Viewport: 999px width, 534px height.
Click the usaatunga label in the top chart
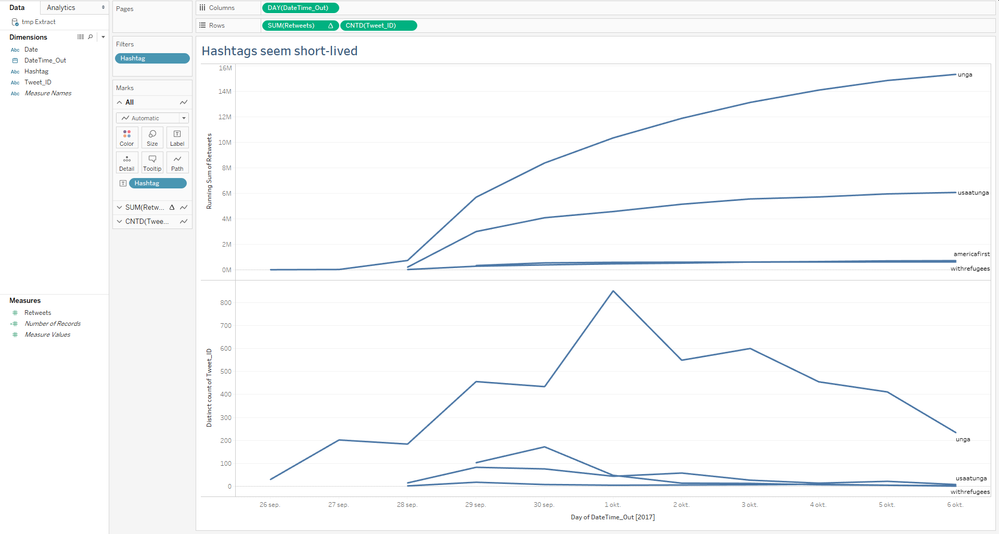(x=973, y=192)
